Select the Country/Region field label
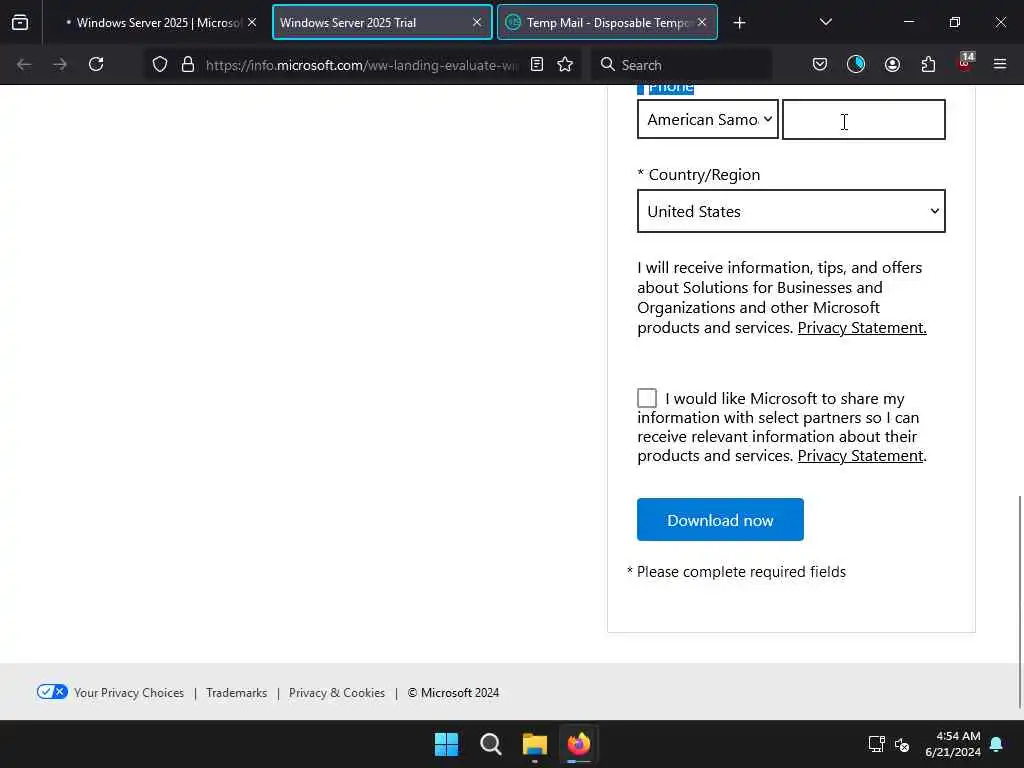The height and width of the screenshot is (768, 1024). [704, 175]
